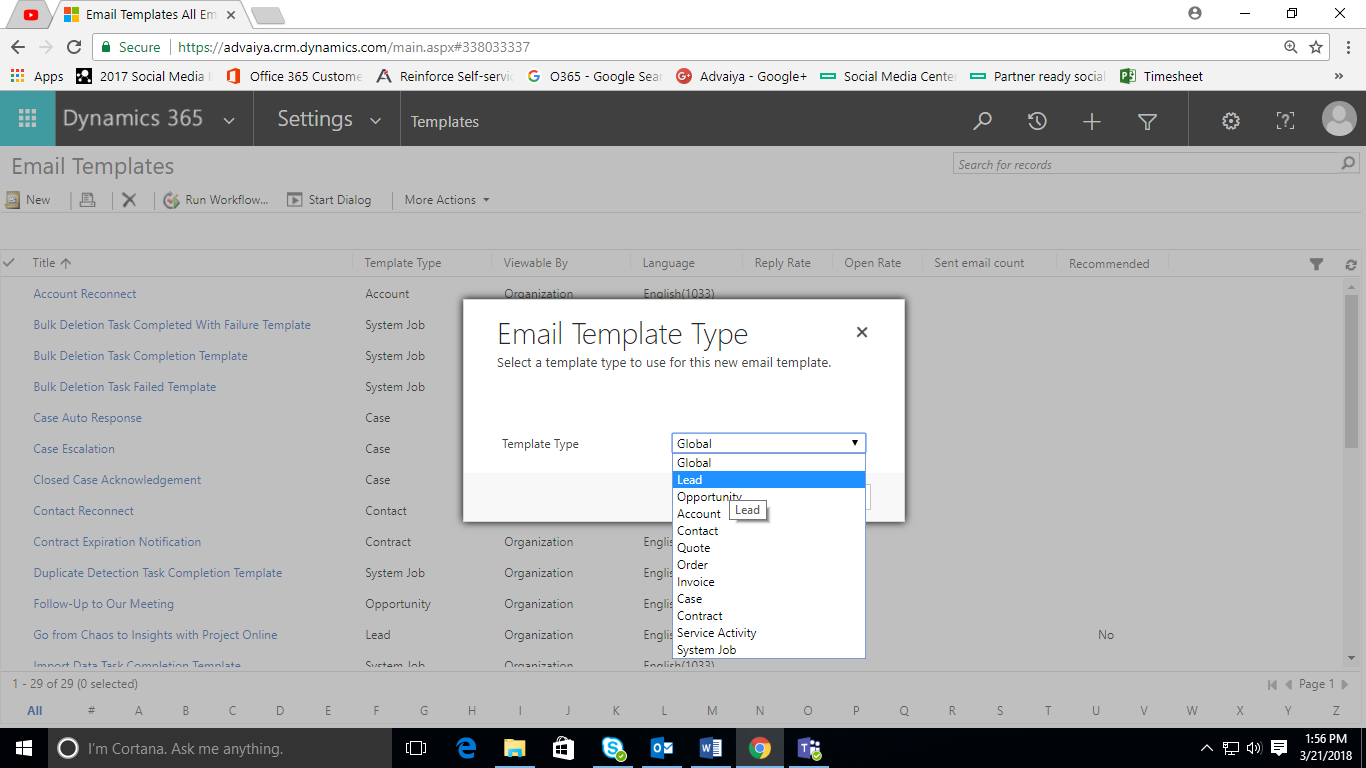Image resolution: width=1366 pixels, height=768 pixels.
Task: Open Case Escalation template link
Action: point(74,449)
